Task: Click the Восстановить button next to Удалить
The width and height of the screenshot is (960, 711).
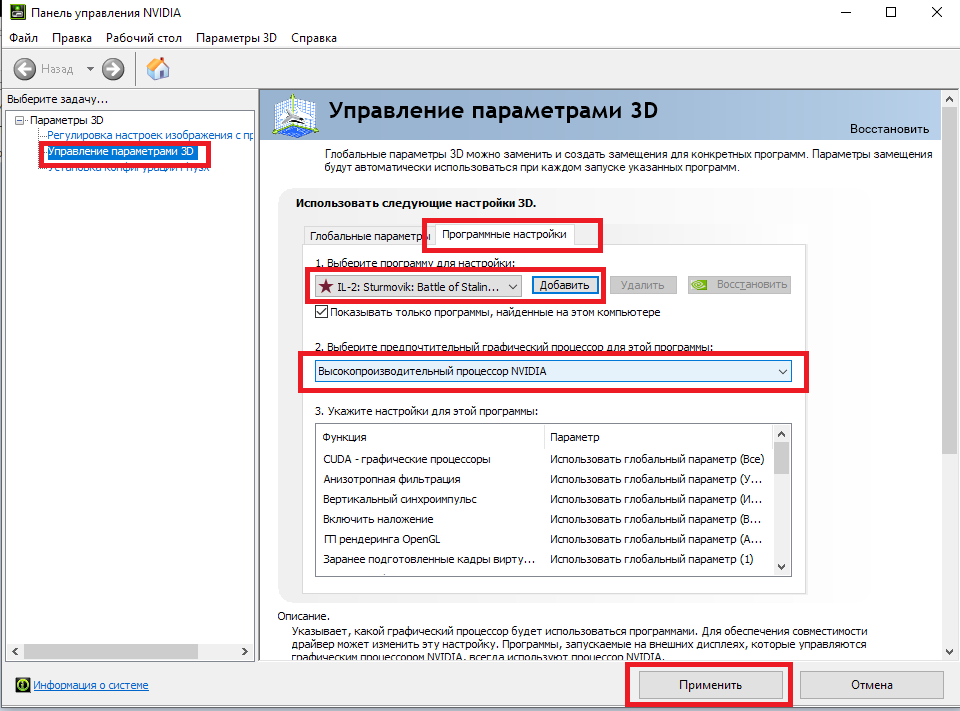Action: click(x=739, y=285)
